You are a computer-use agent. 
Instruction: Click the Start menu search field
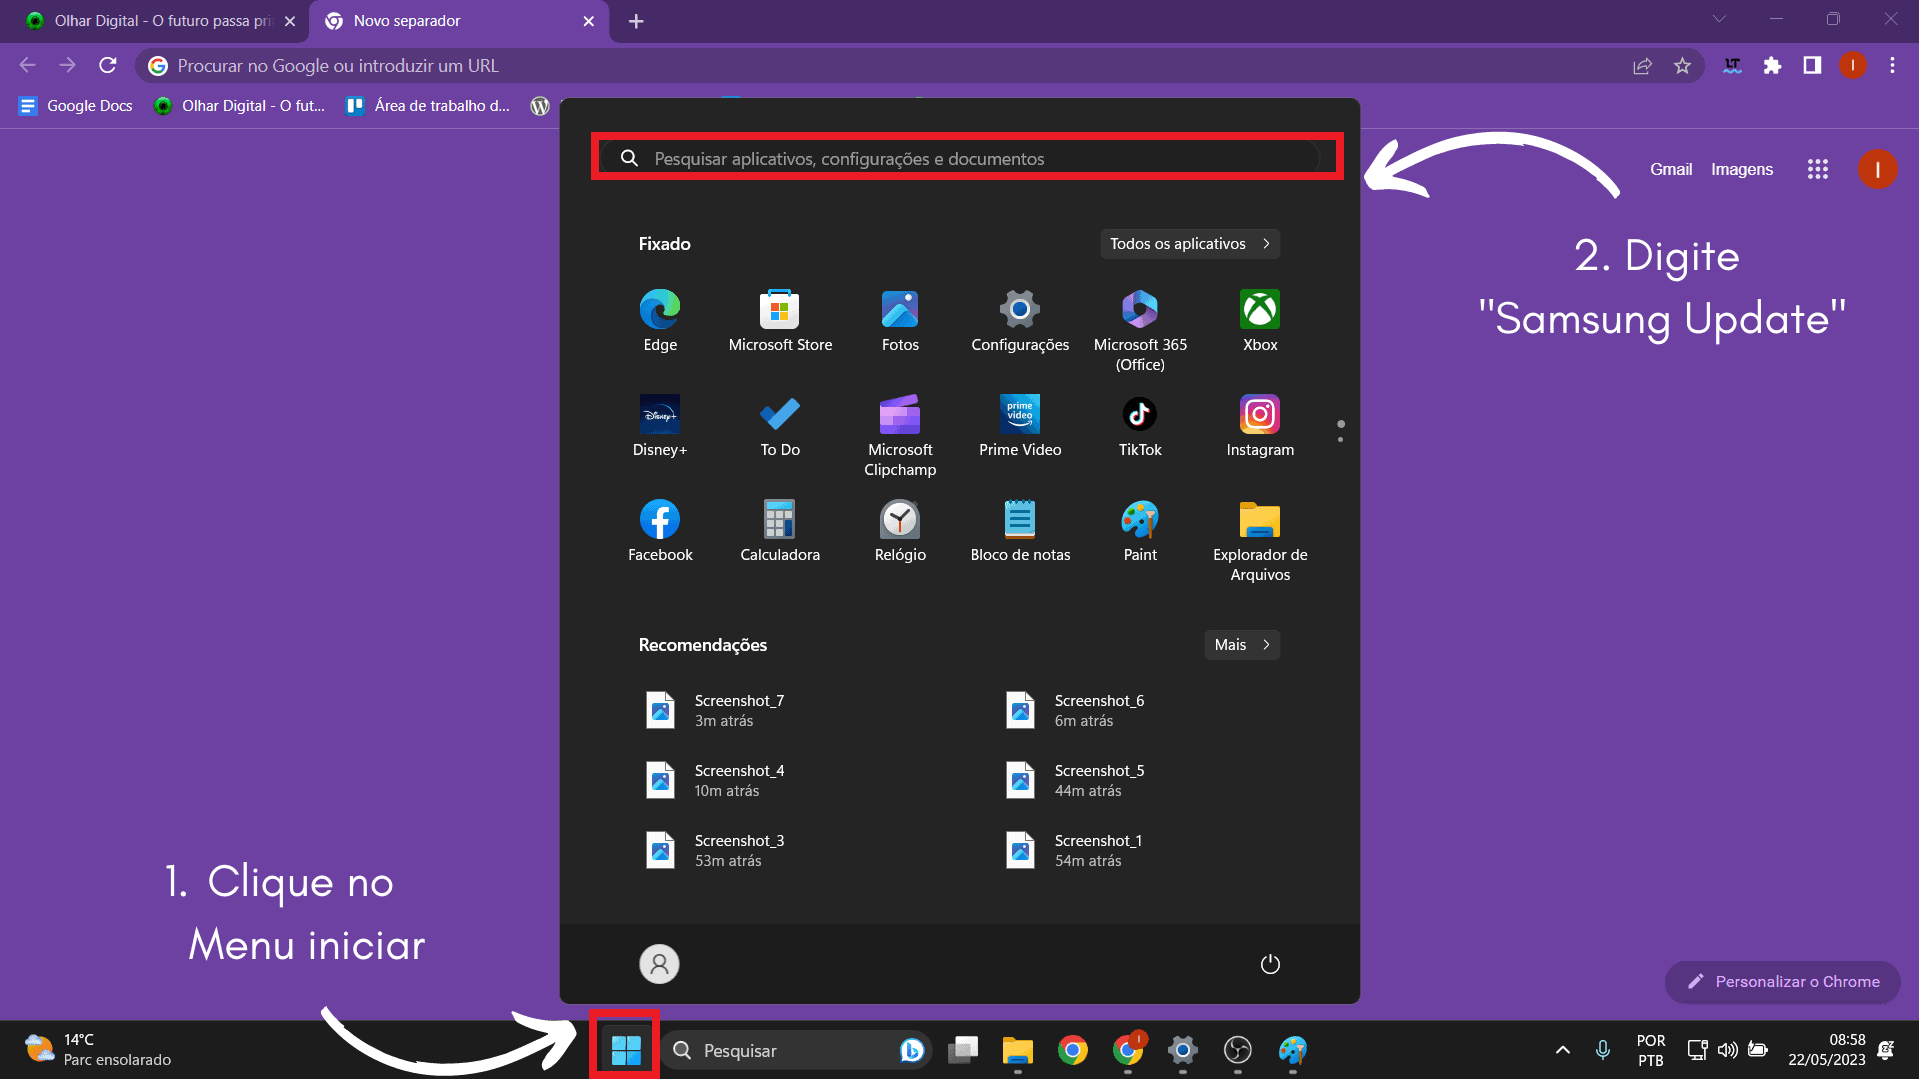tap(967, 158)
